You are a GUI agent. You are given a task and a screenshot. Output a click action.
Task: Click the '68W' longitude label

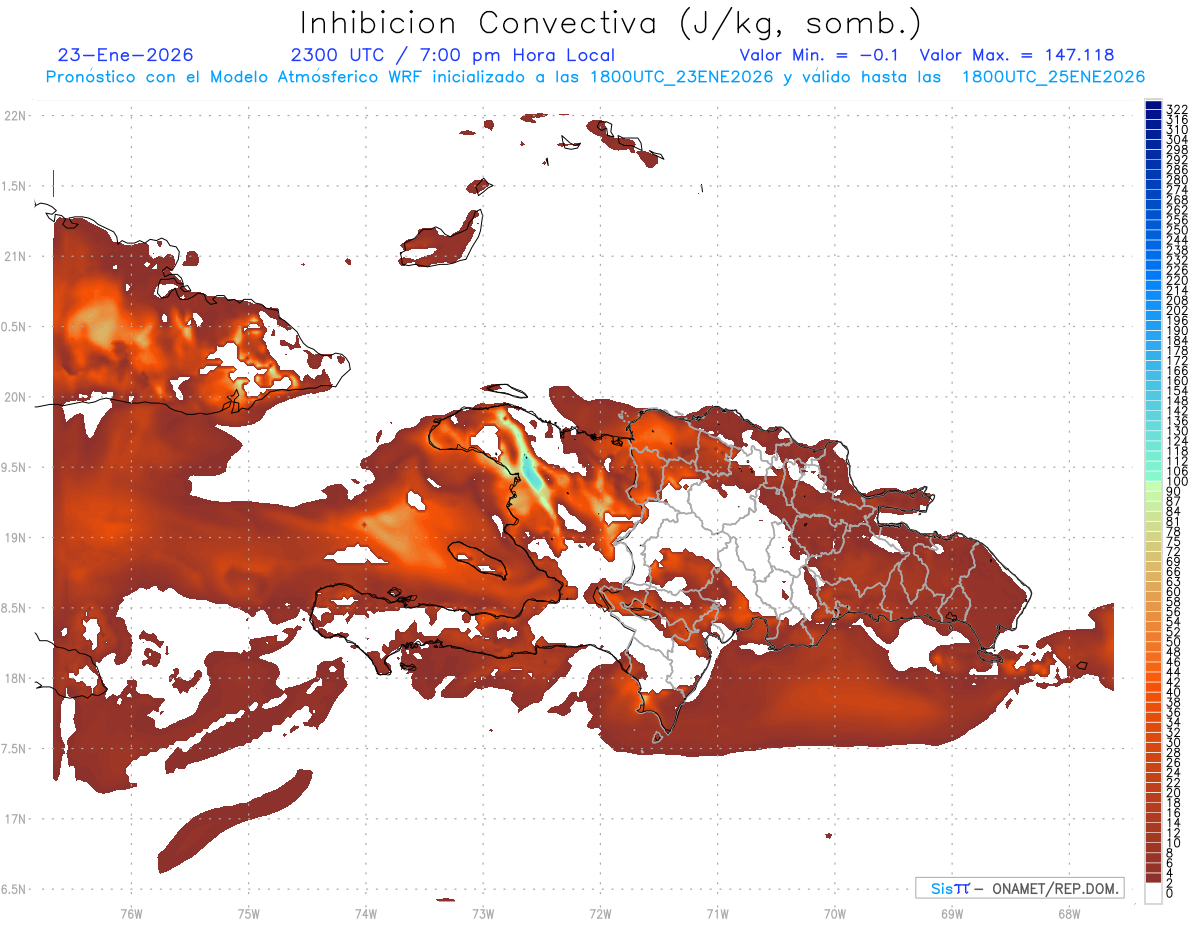(x=1068, y=913)
